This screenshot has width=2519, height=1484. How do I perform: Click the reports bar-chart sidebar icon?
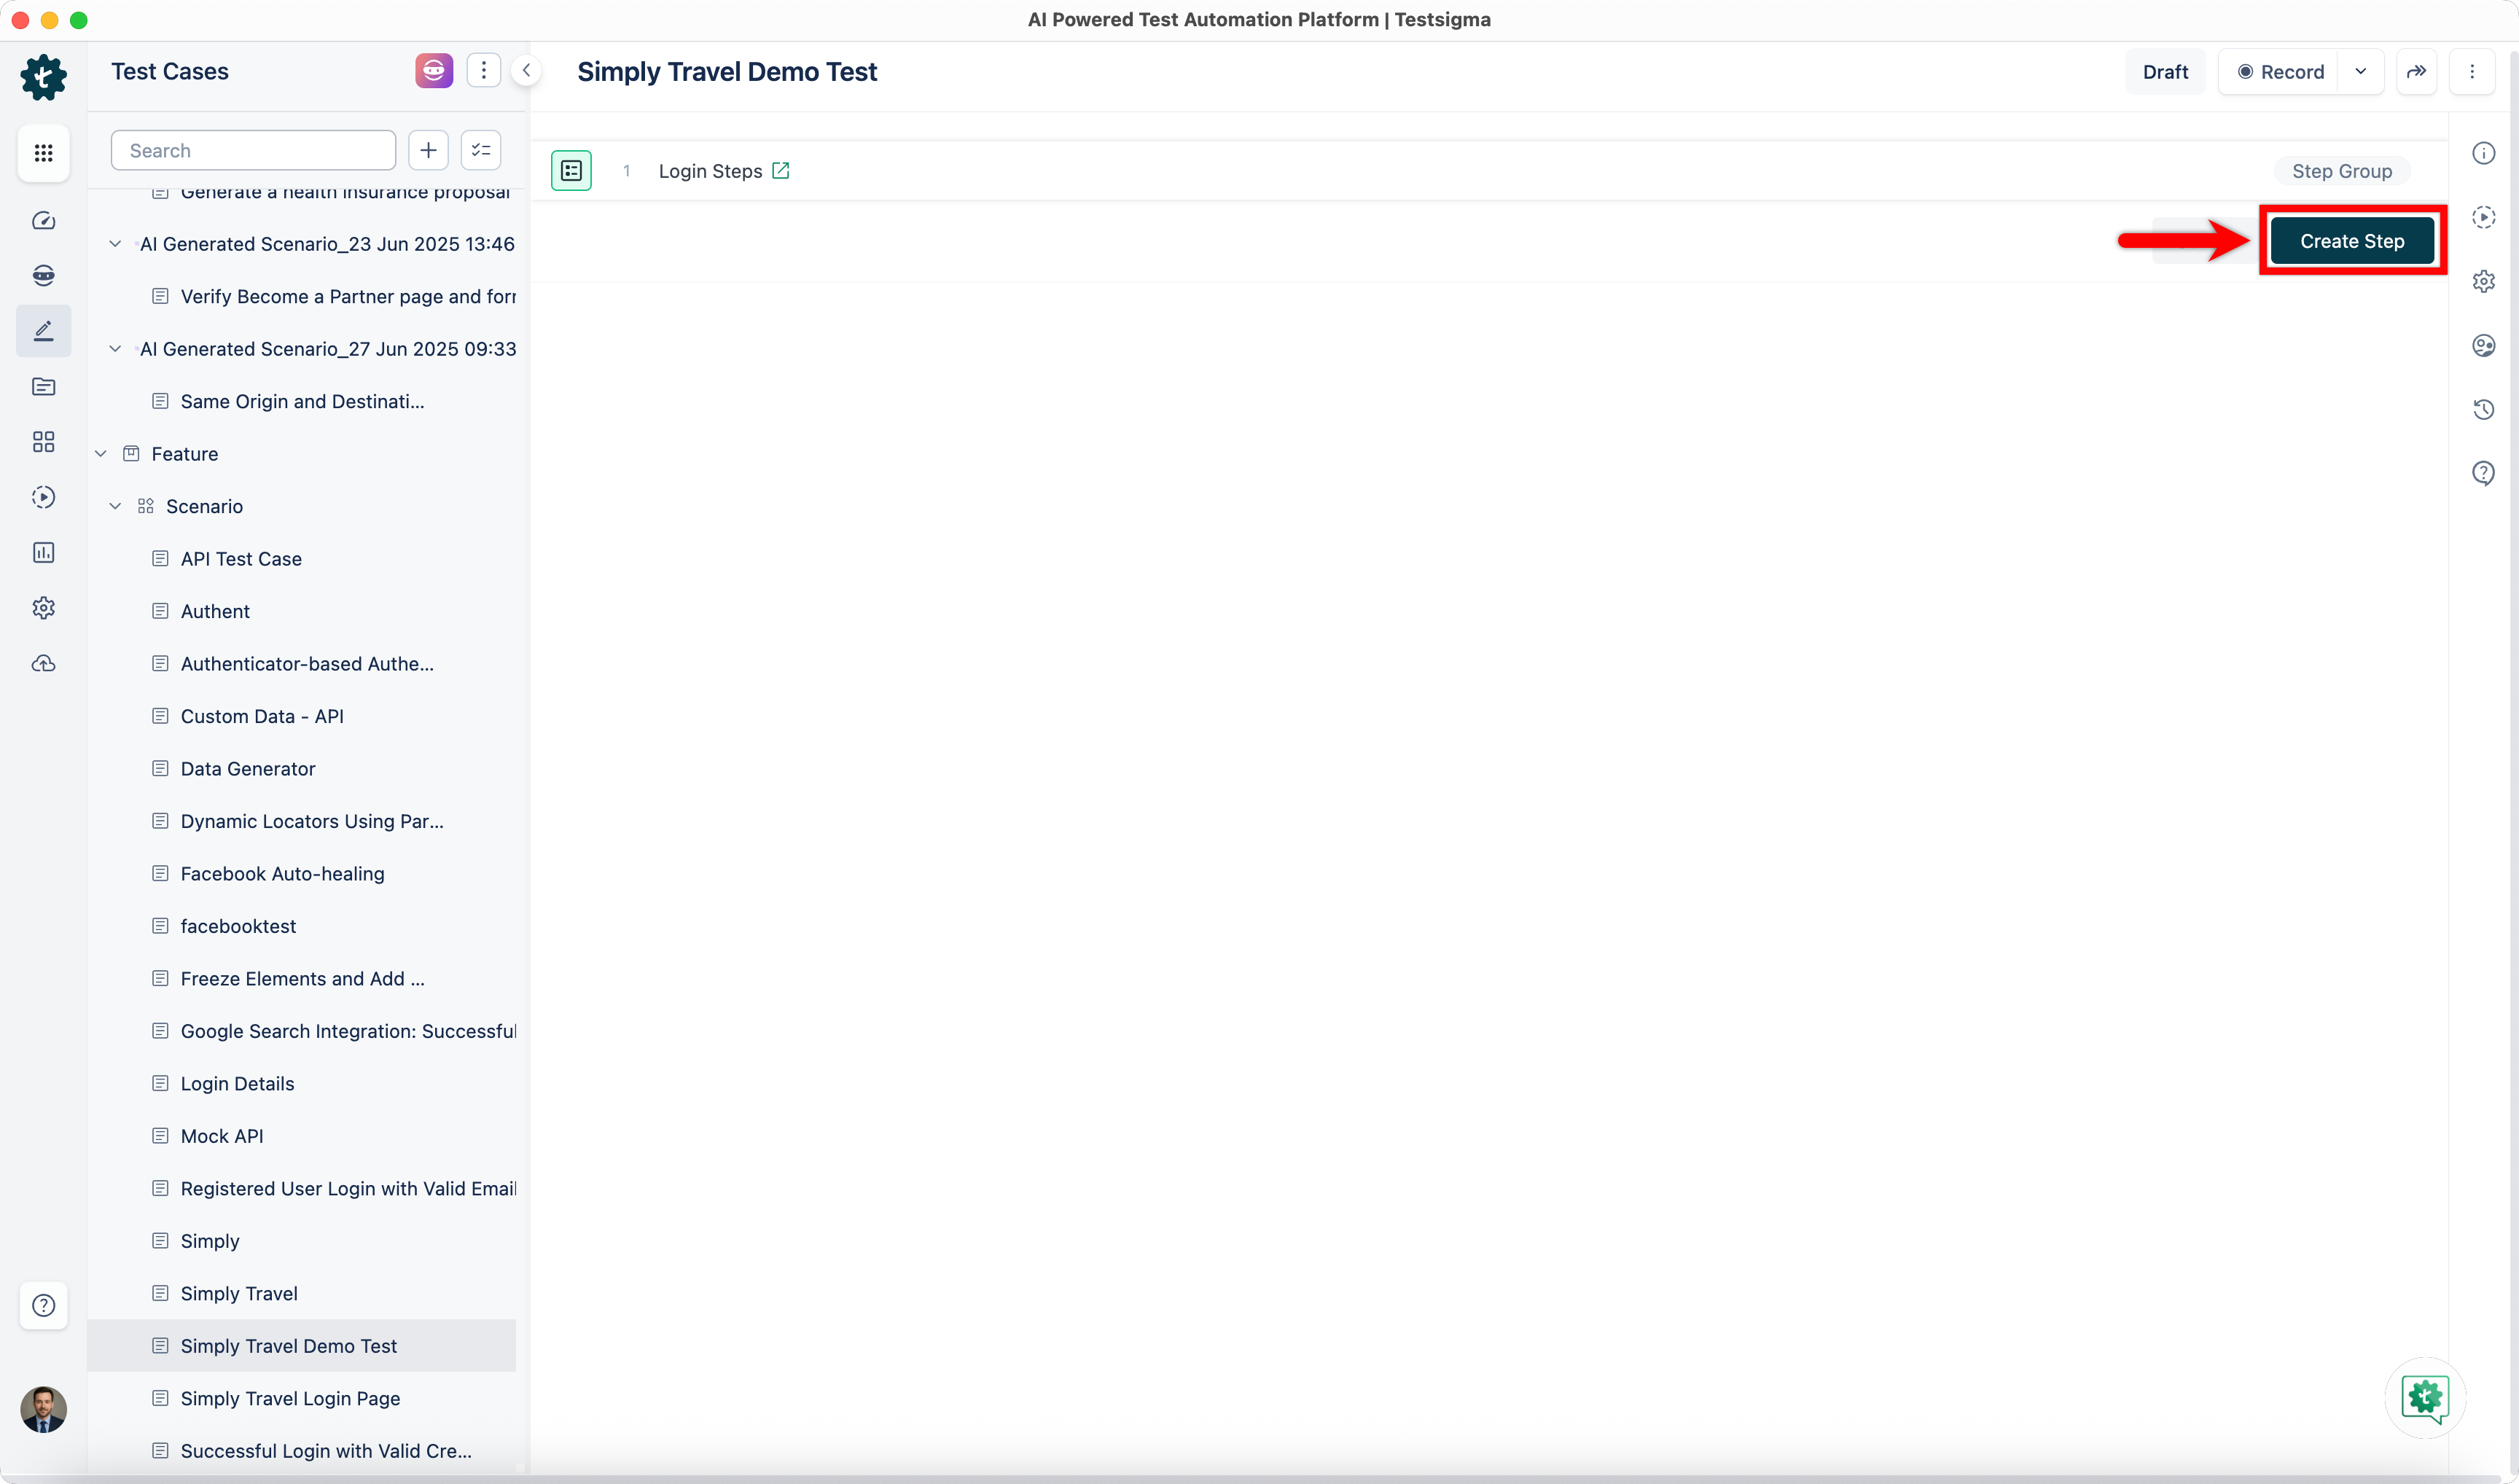tap(43, 553)
